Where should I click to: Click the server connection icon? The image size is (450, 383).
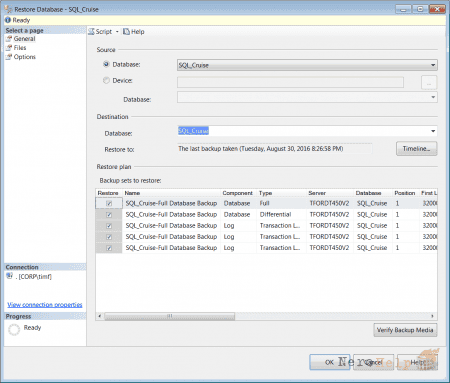[x=10, y=276]
